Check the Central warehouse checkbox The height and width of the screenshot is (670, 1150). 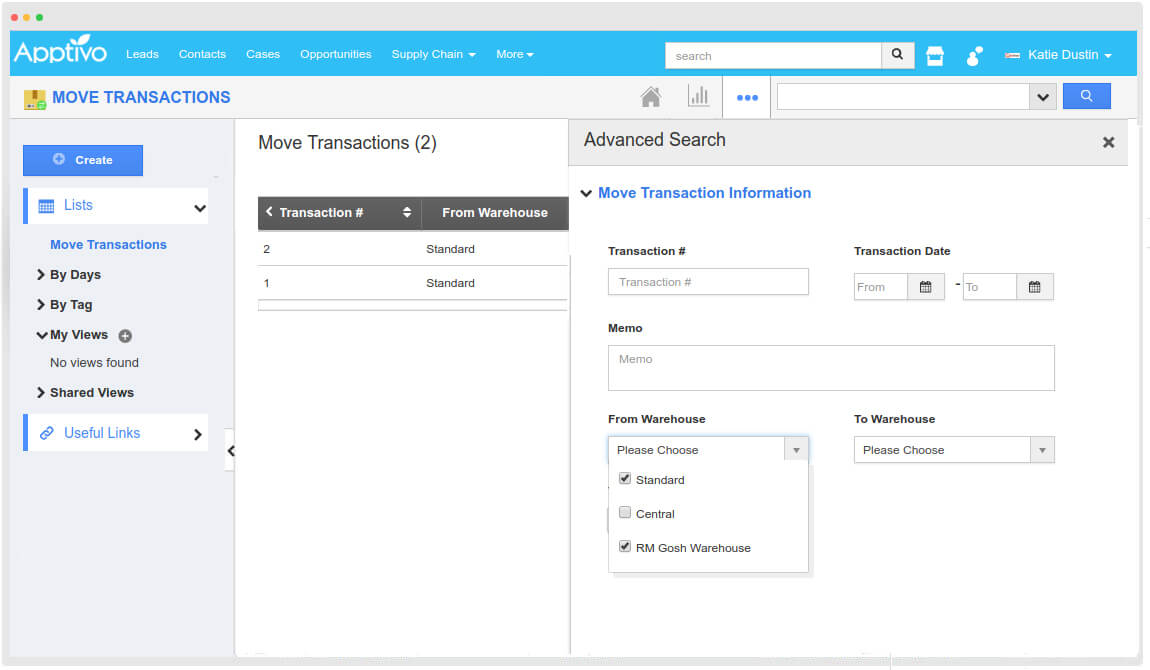[x=625, y=513]
